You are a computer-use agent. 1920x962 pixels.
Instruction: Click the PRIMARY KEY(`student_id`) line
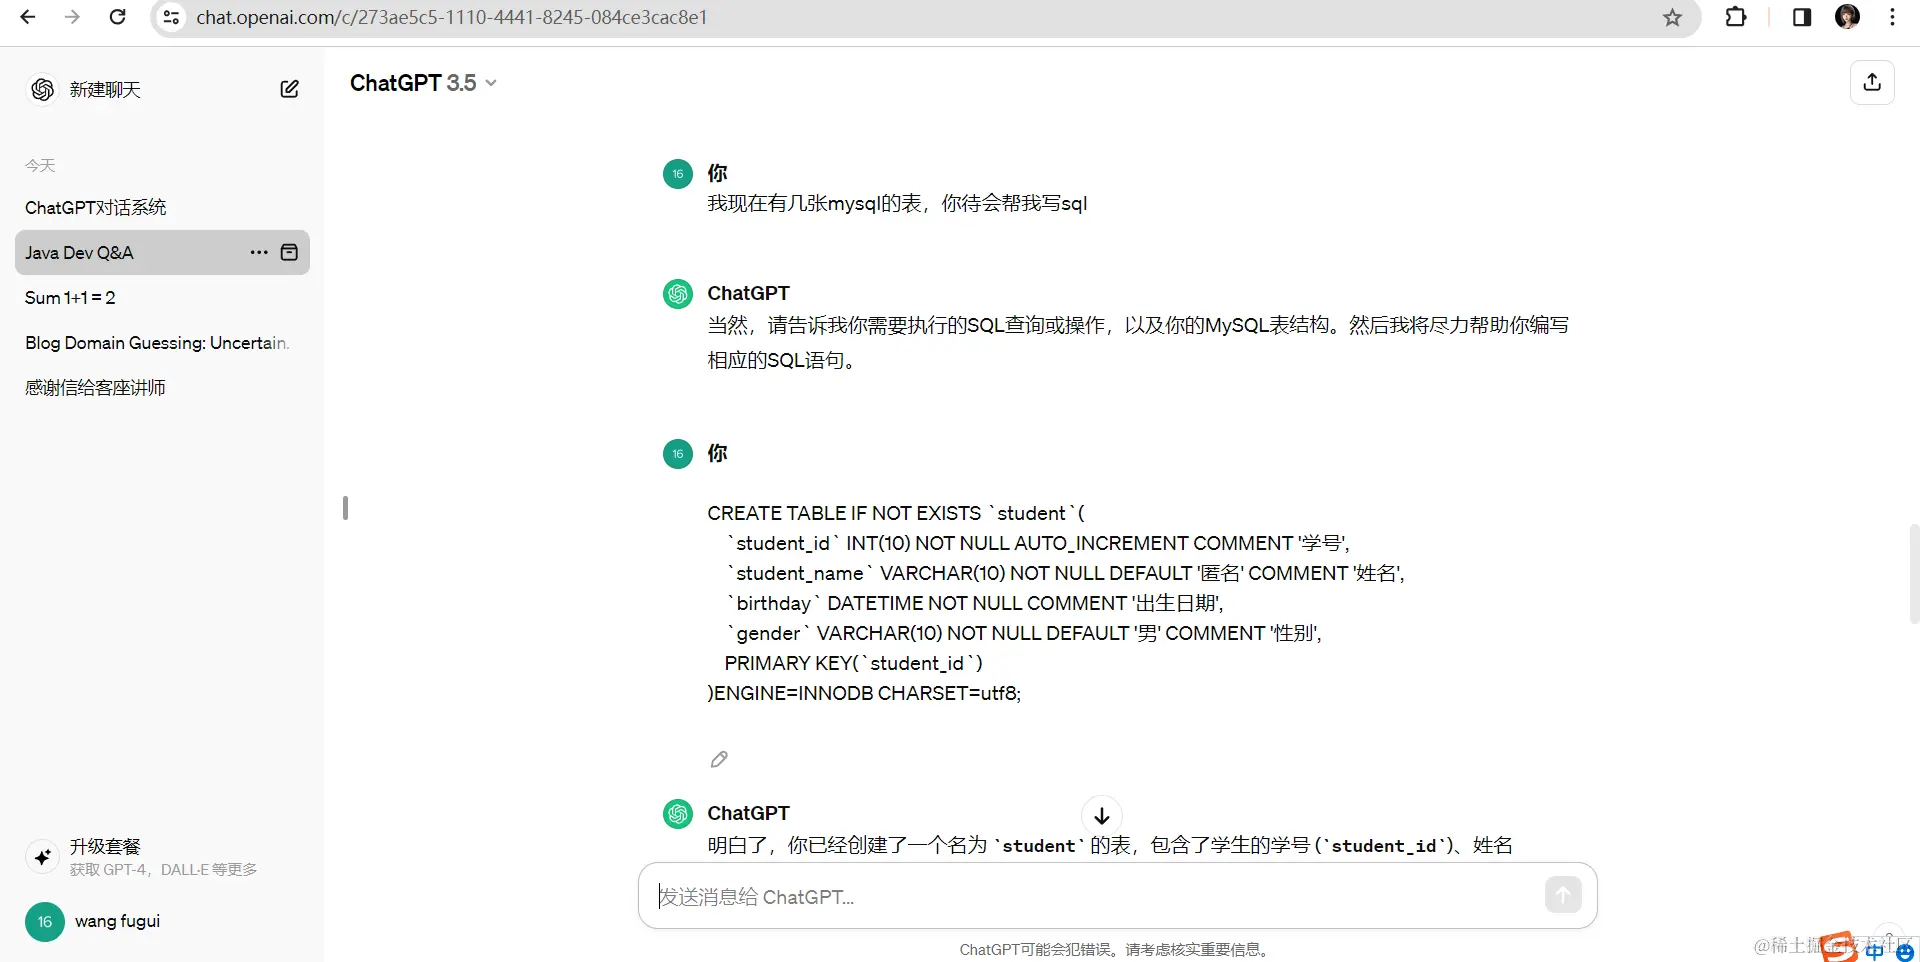[x=853, y=663]
